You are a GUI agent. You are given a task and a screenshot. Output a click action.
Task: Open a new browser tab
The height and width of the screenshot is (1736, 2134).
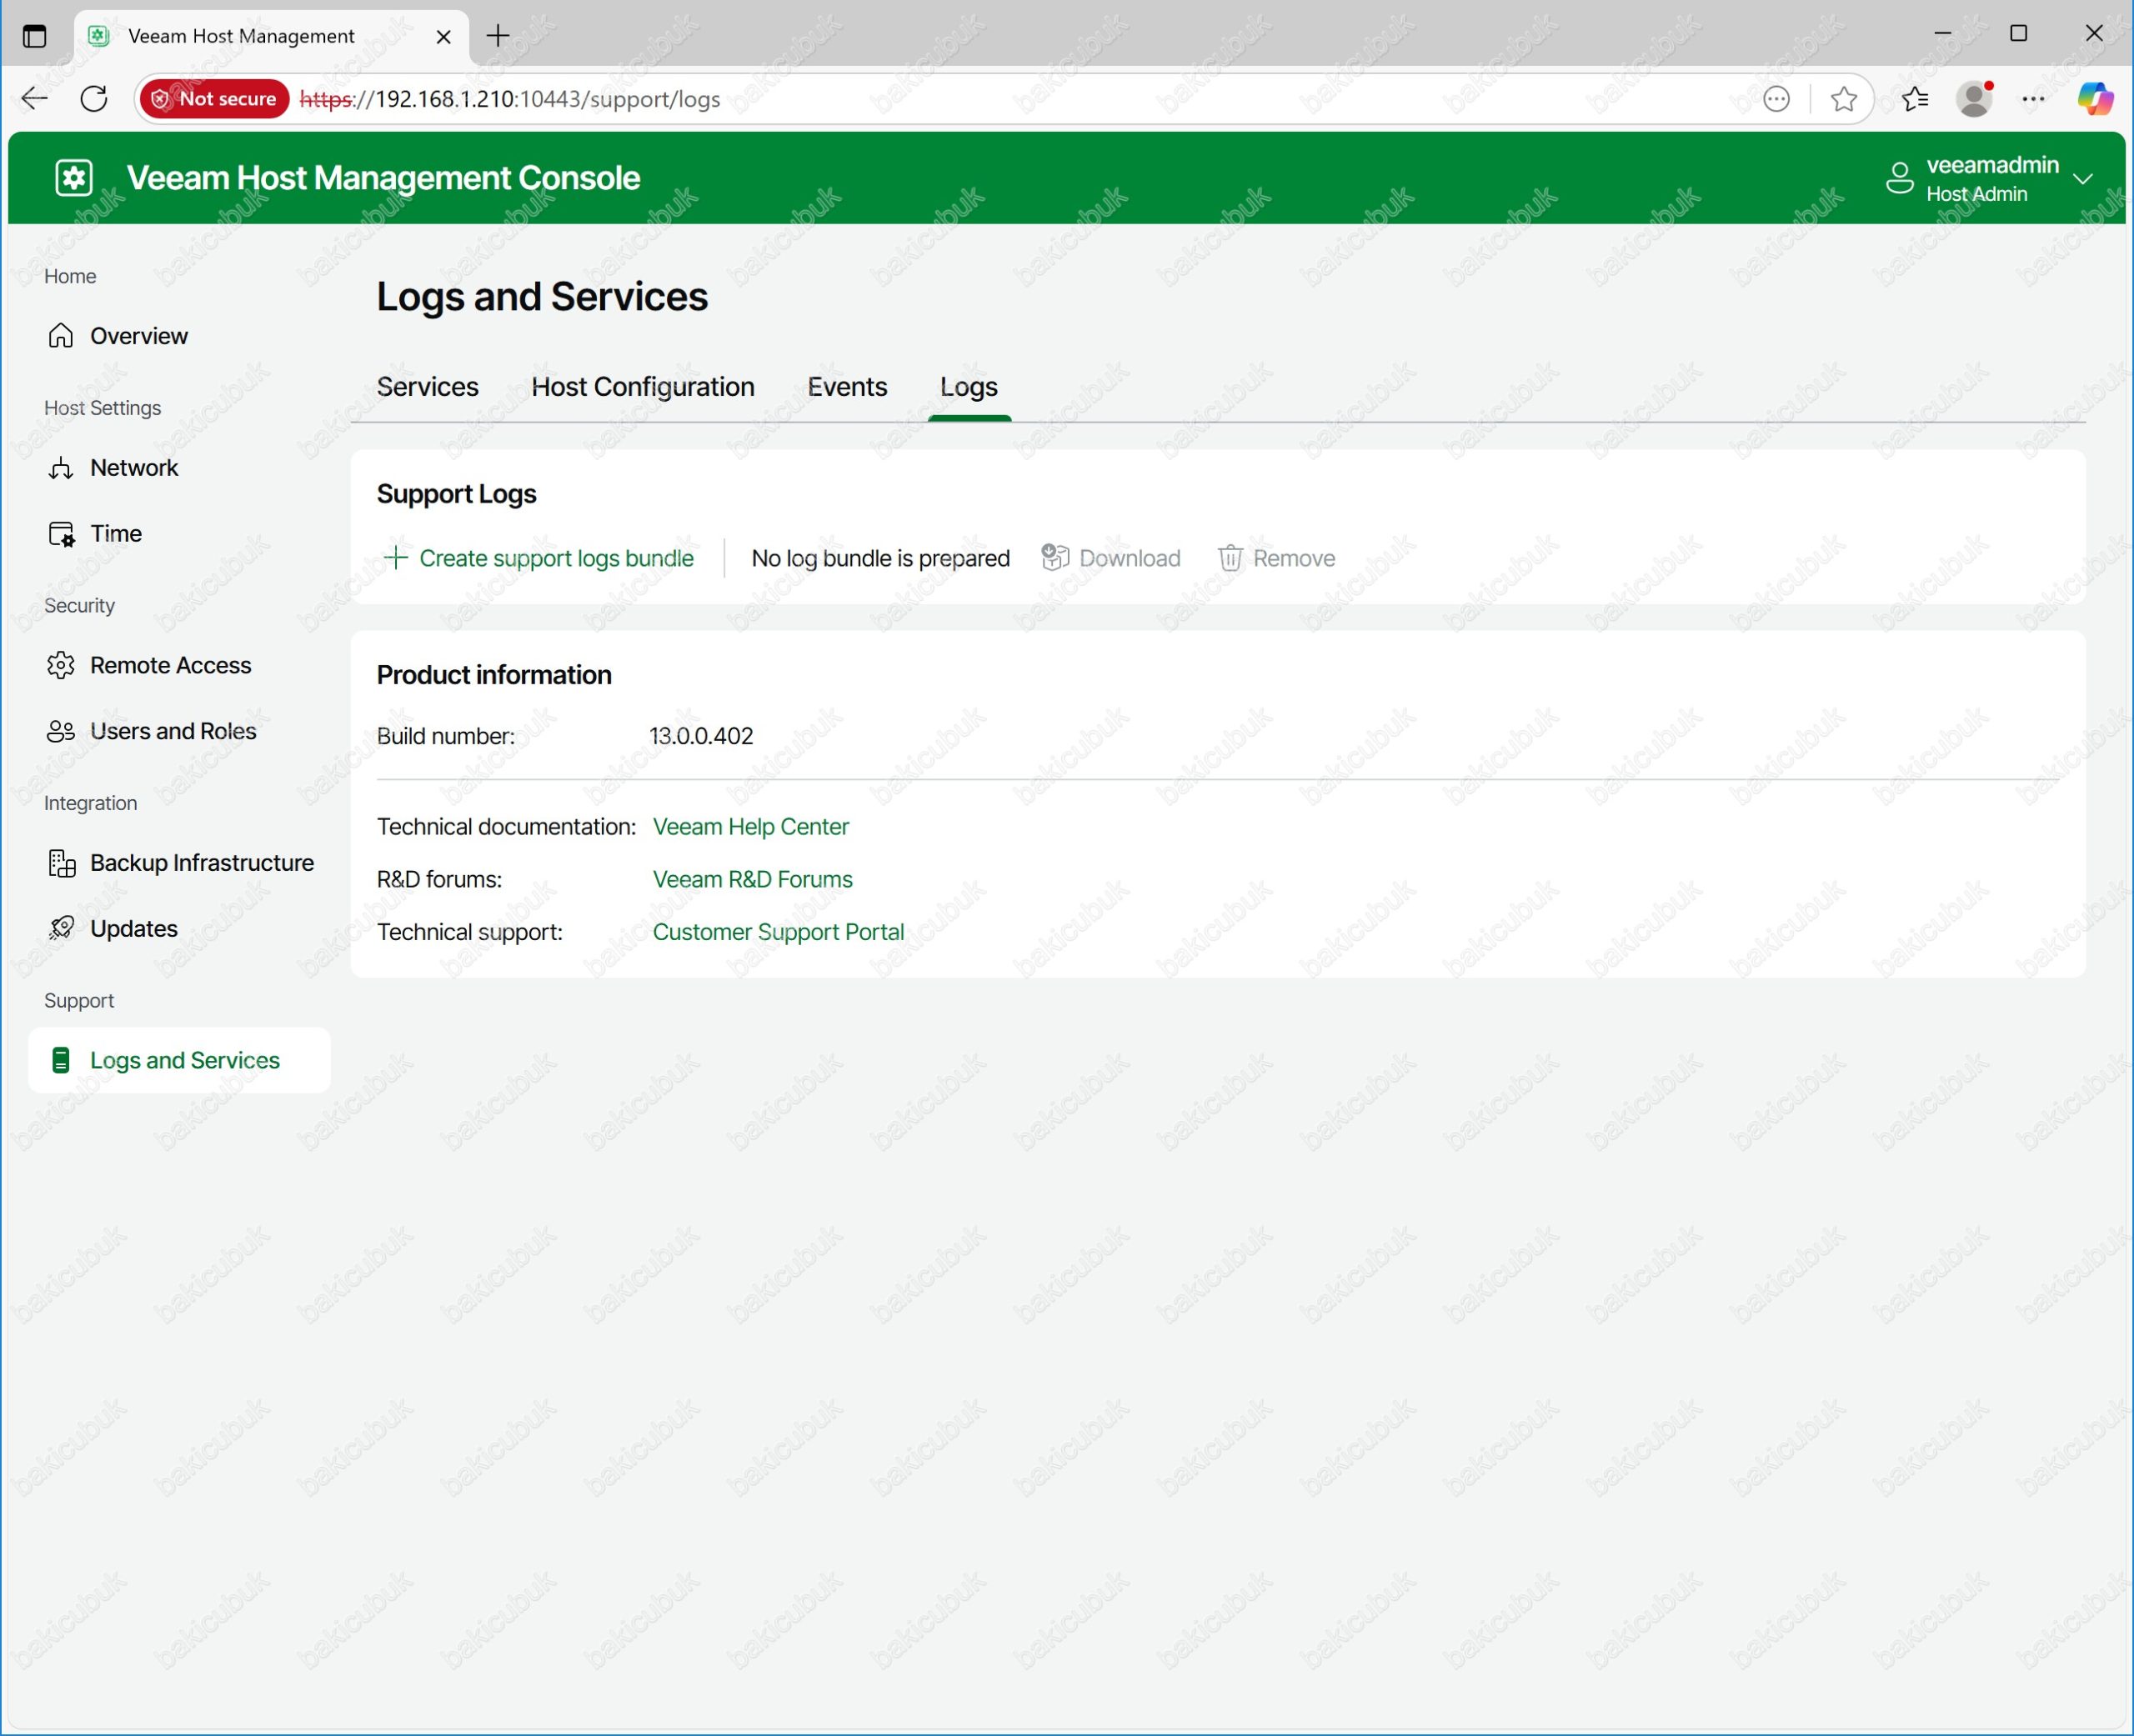coord(498,36)
